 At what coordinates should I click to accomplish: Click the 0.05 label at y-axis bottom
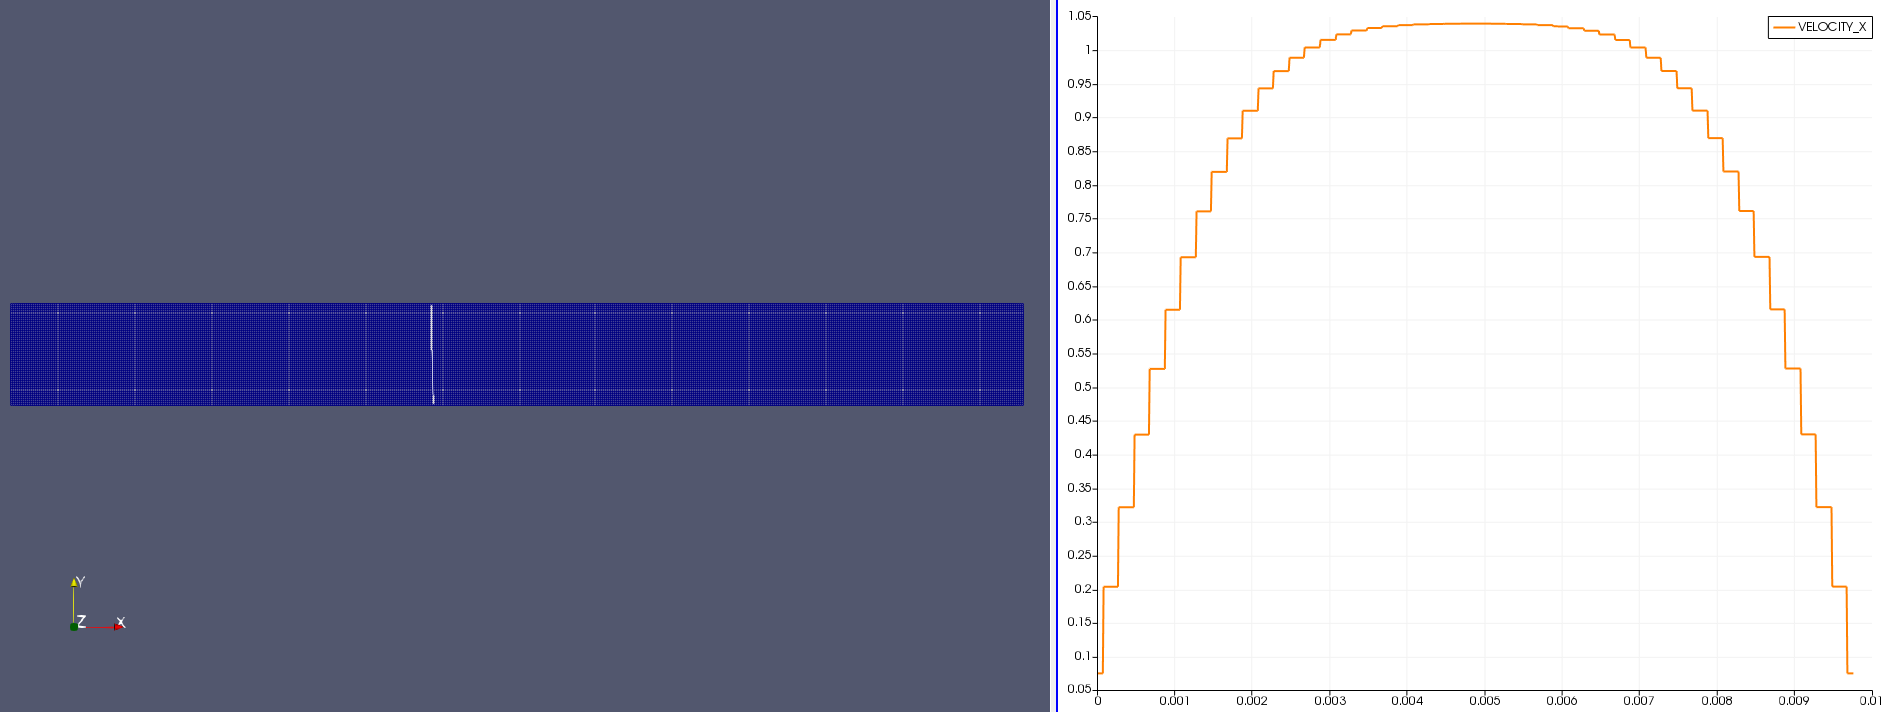[x=1079, y=689]
